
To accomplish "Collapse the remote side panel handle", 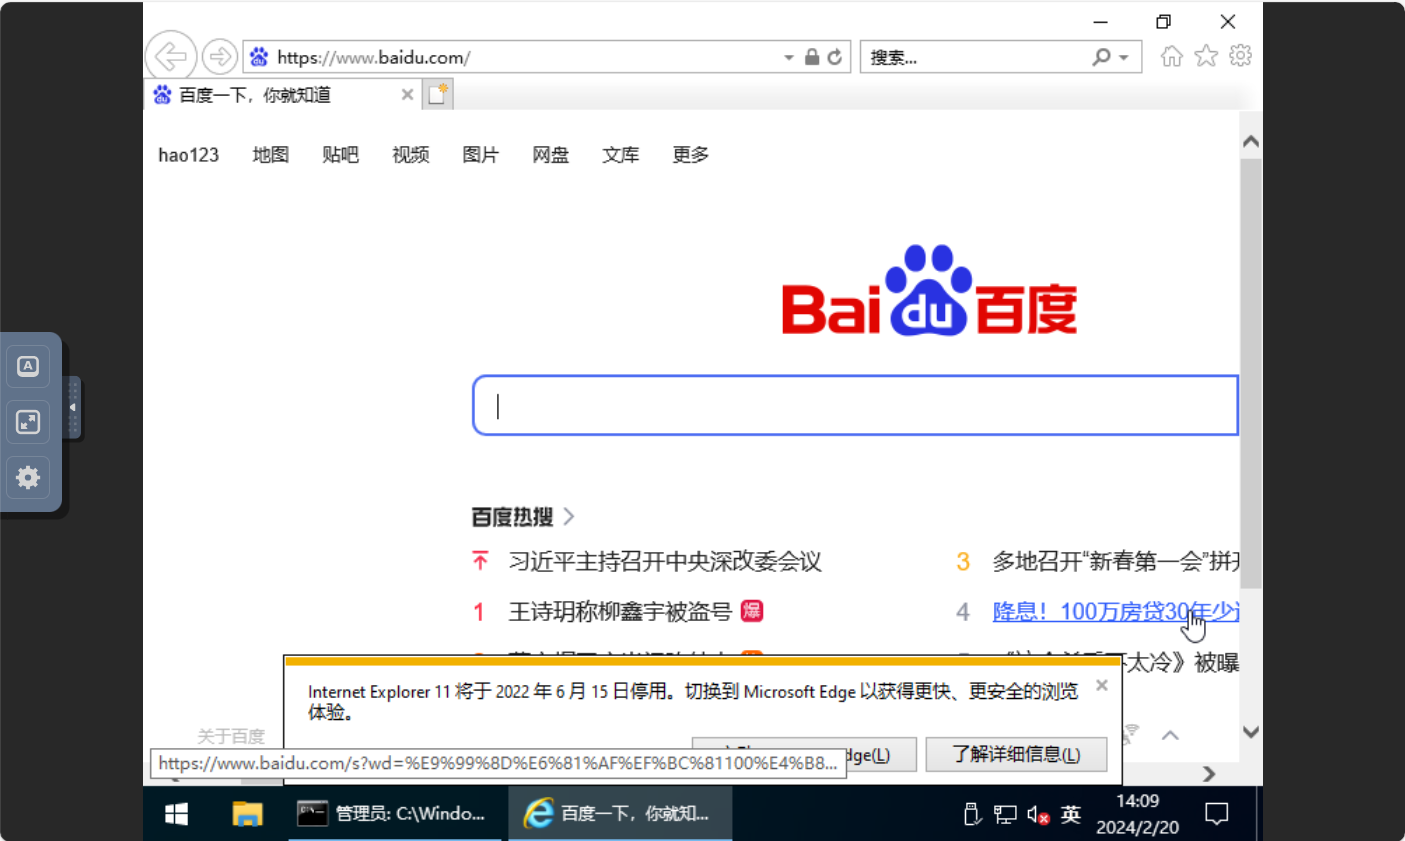I will click(x=72, y=407).
